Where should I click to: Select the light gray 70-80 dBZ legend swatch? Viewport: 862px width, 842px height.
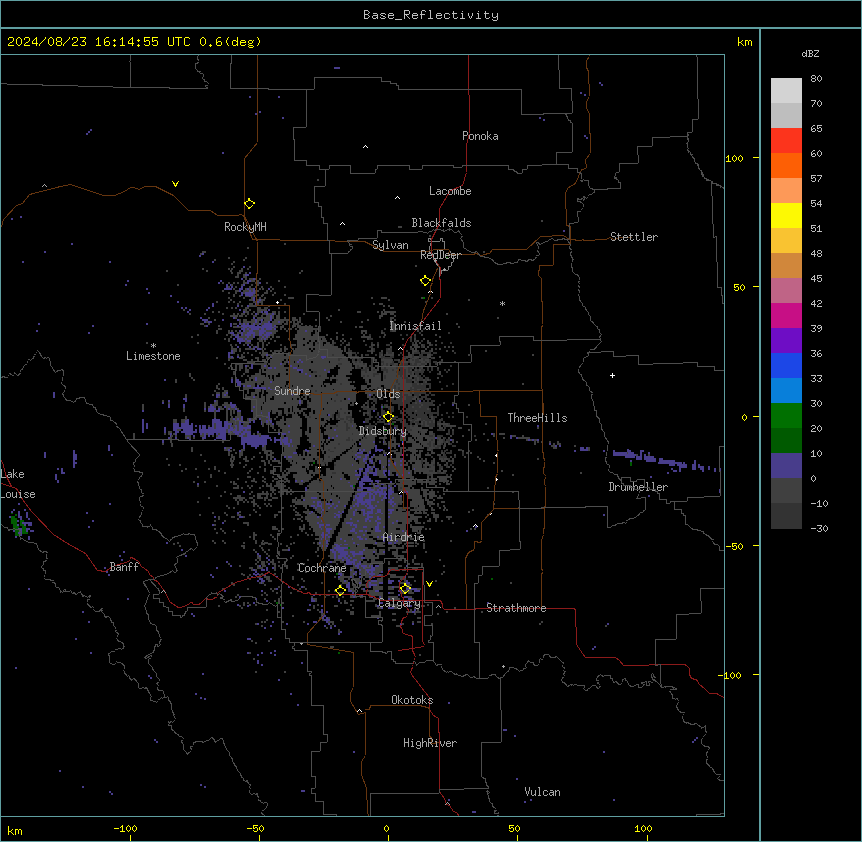[x=786, y=90]
